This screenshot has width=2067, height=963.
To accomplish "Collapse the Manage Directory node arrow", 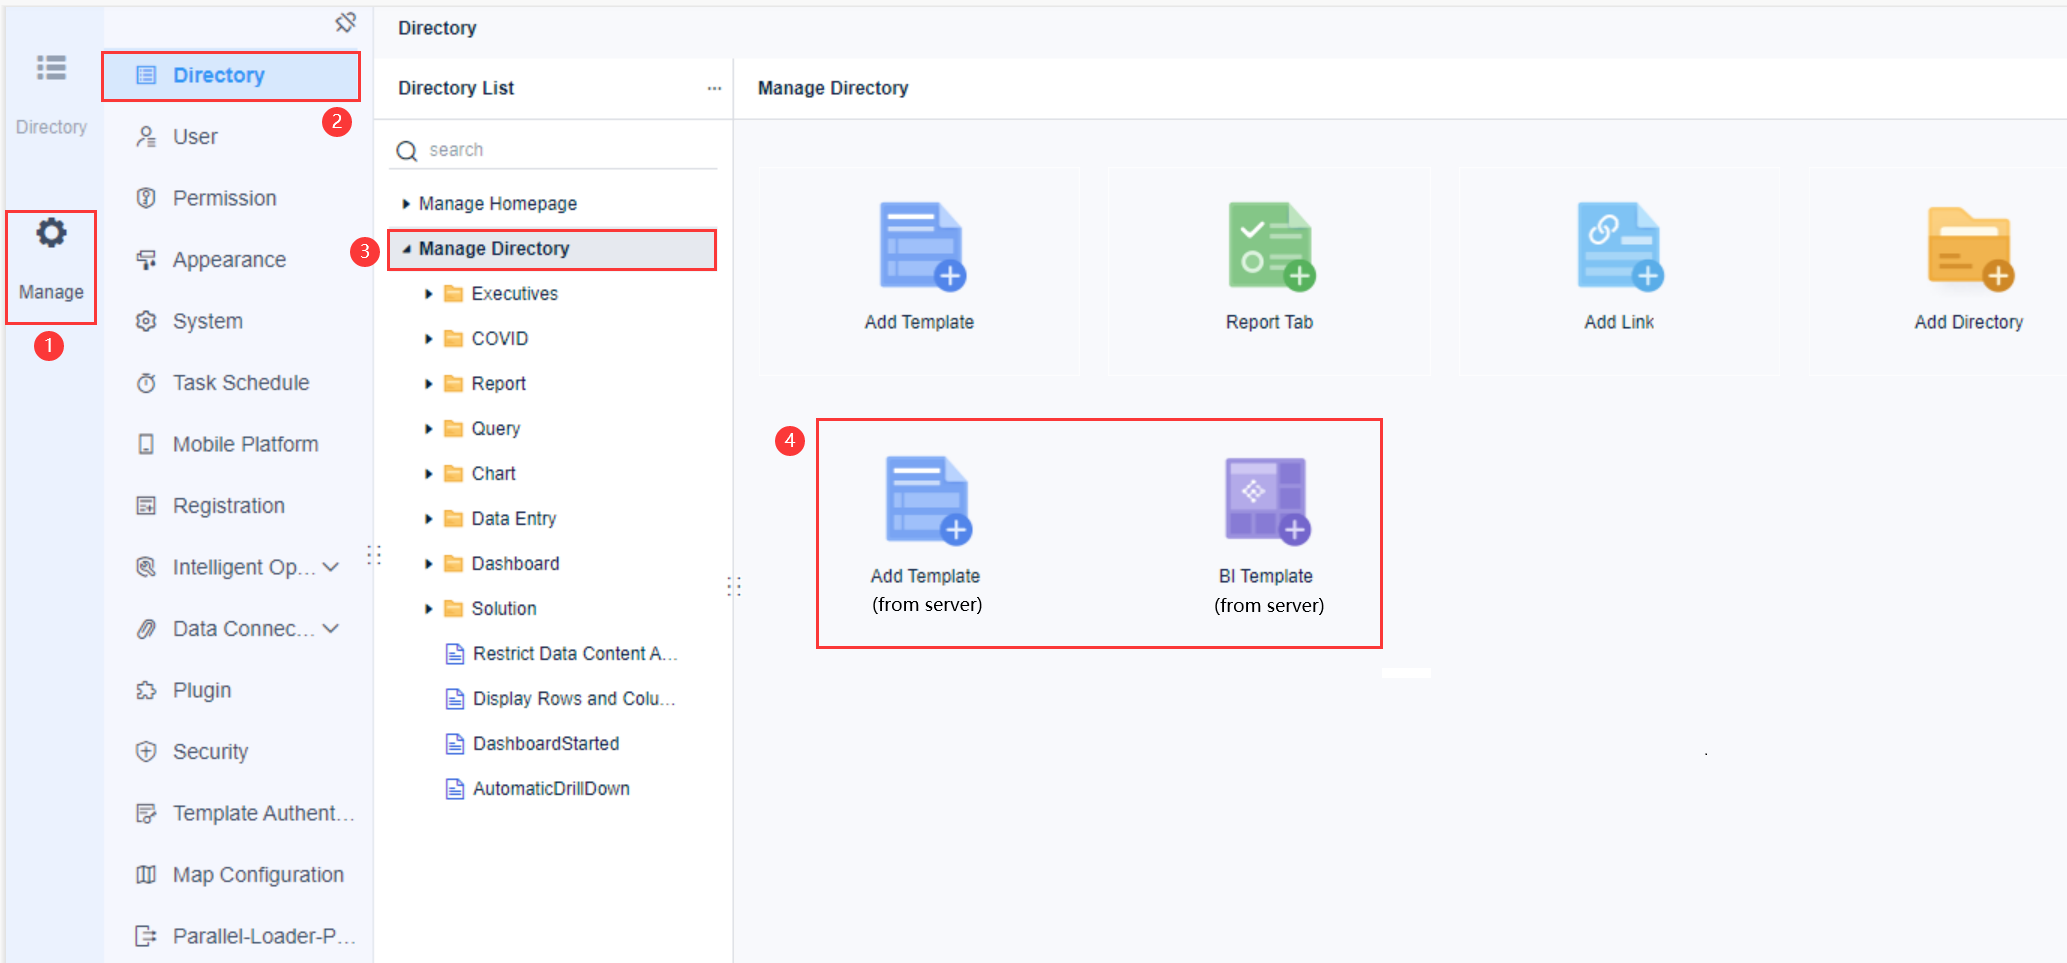I will (406, 249).
